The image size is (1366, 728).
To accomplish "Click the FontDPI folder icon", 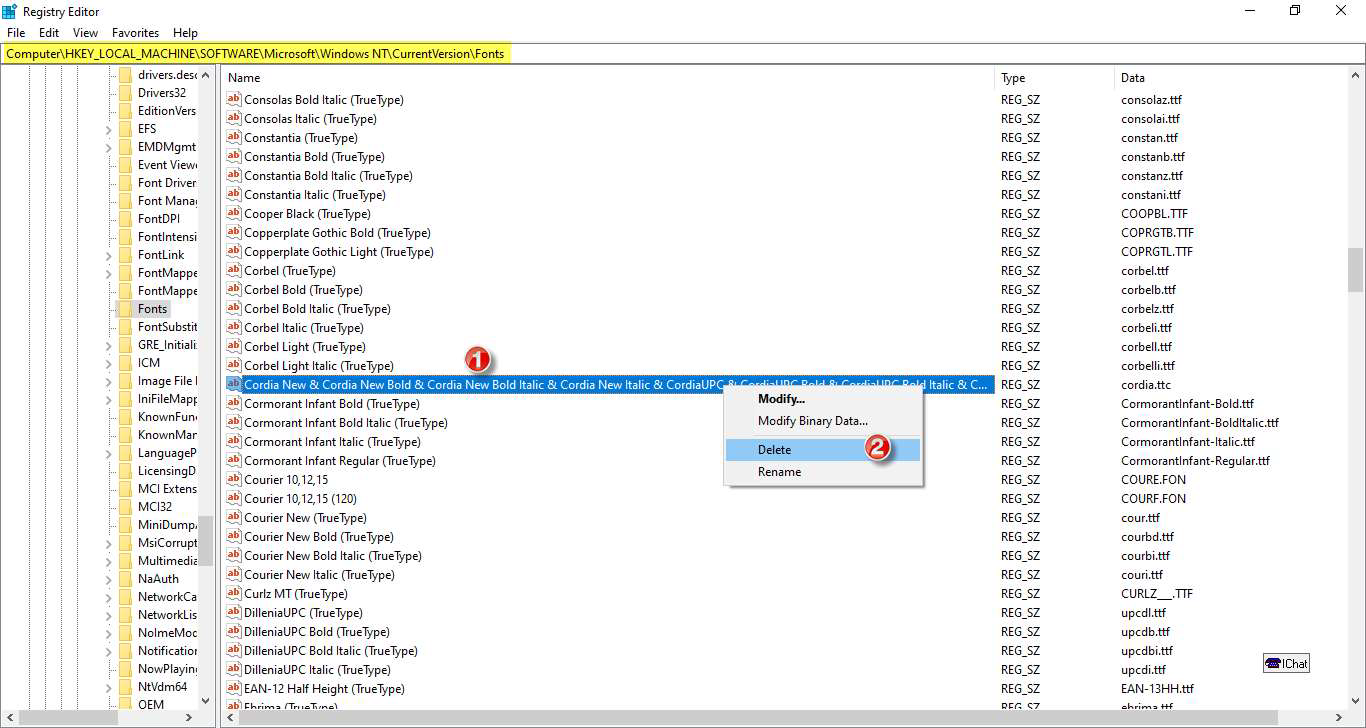I will pos(125,219).
